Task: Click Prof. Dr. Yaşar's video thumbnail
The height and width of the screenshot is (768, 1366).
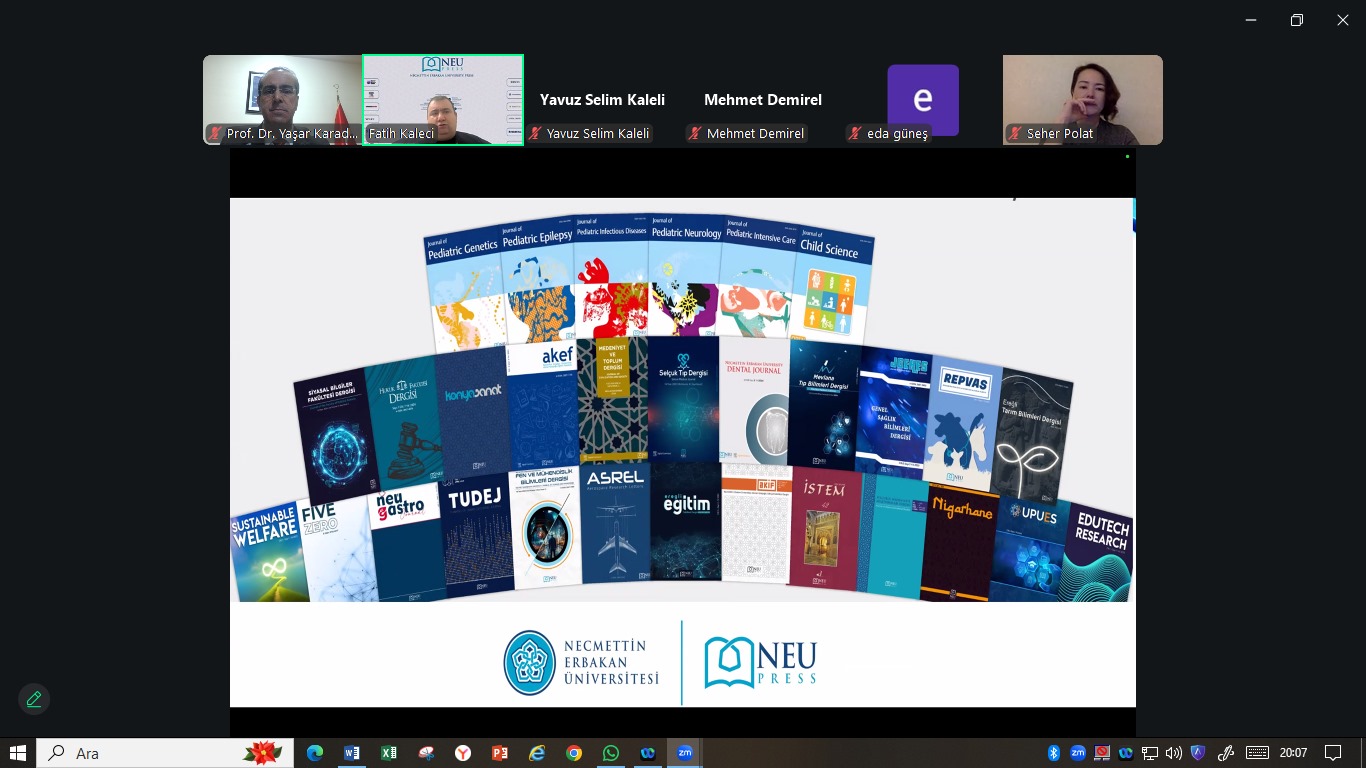Action: pyautogui.click(x=282, y=100)
